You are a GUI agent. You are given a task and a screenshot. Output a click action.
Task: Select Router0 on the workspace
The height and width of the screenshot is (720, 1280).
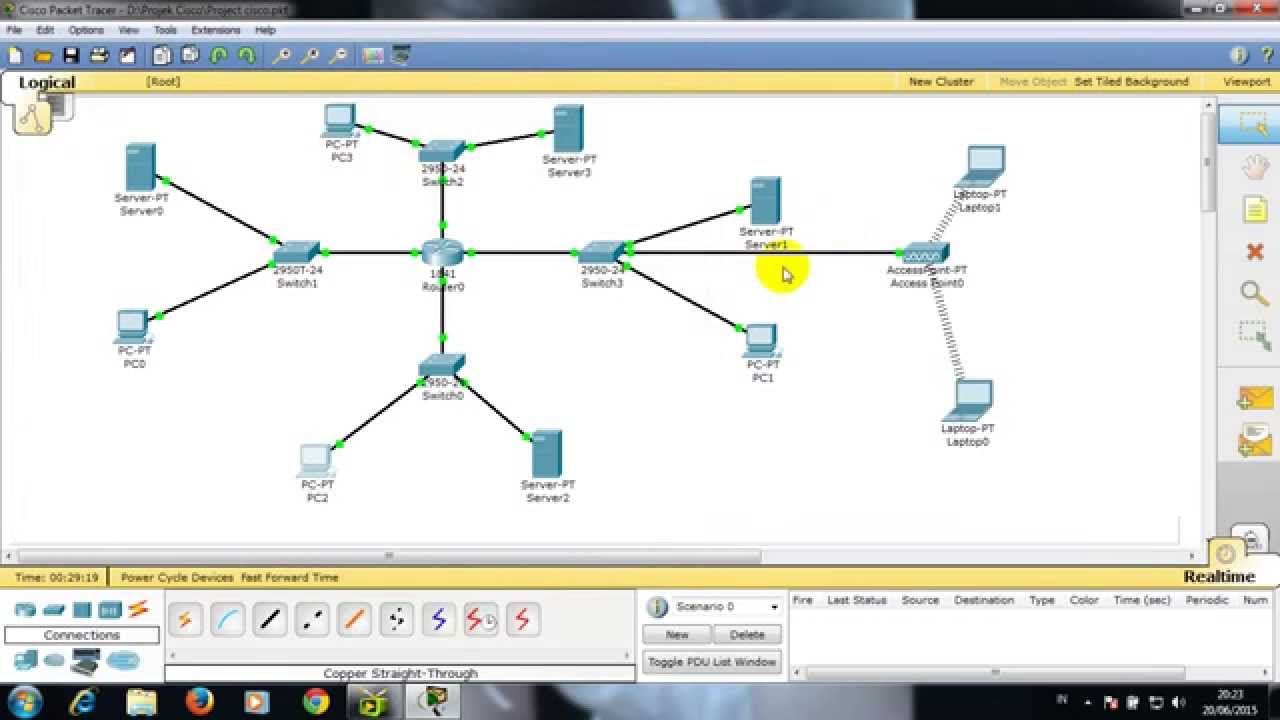441,254
